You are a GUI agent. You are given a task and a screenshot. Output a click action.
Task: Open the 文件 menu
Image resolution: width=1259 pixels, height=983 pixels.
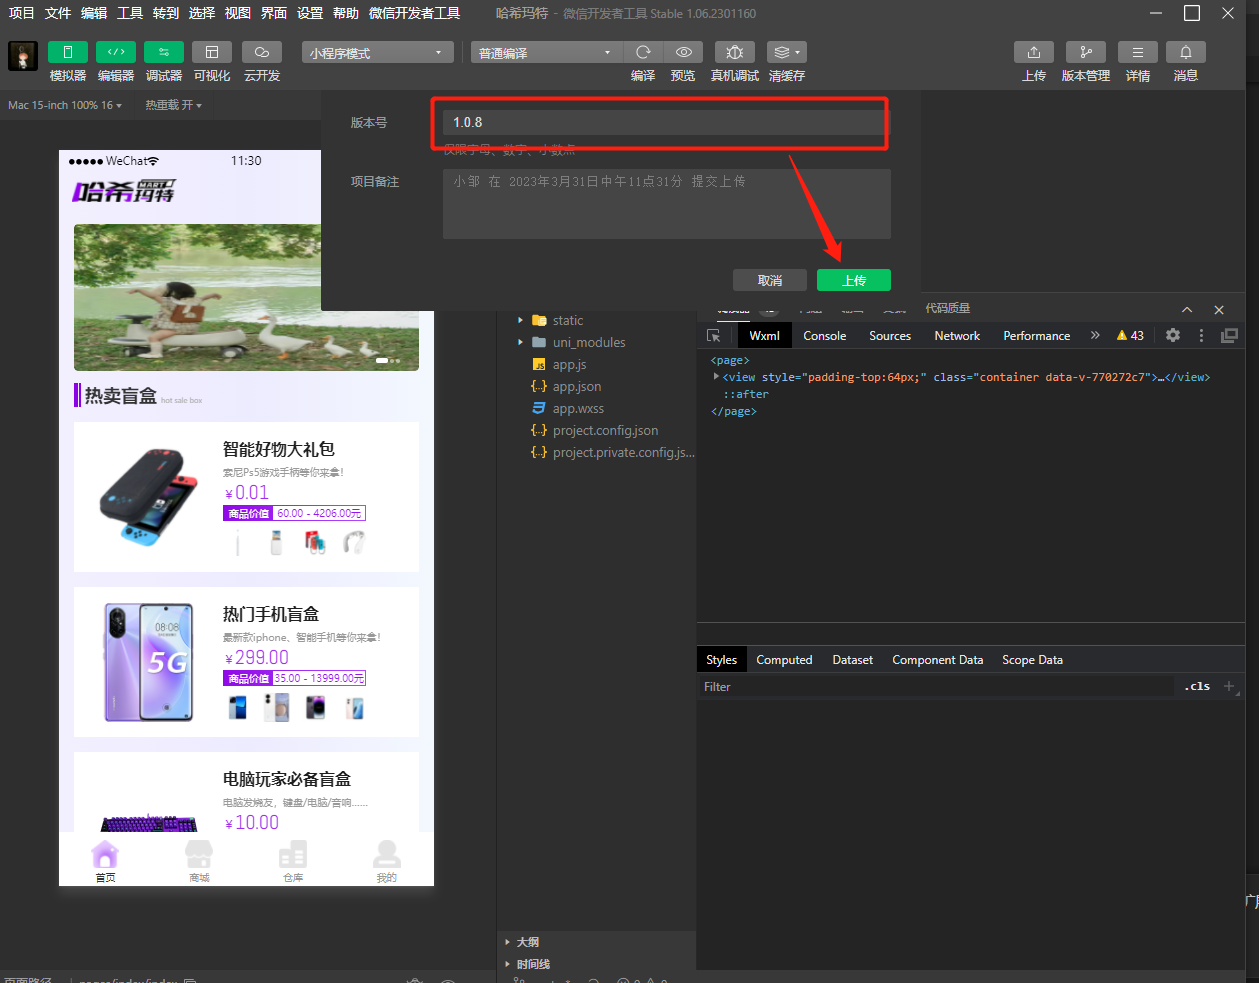[58, 13]
